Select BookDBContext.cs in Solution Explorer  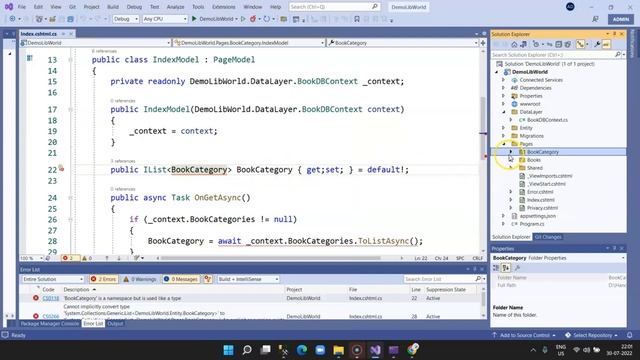click(547, 120)
